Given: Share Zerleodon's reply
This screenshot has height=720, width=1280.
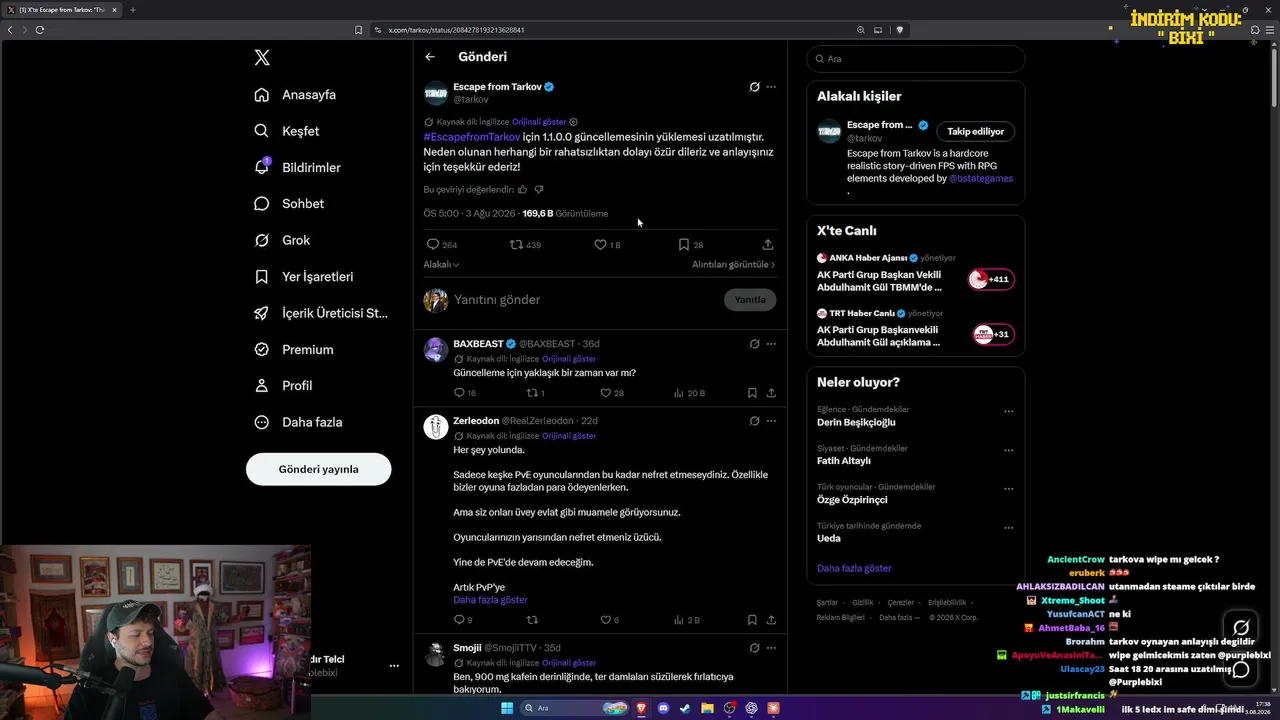Looking at the screenshot, I should coord(771,620).
